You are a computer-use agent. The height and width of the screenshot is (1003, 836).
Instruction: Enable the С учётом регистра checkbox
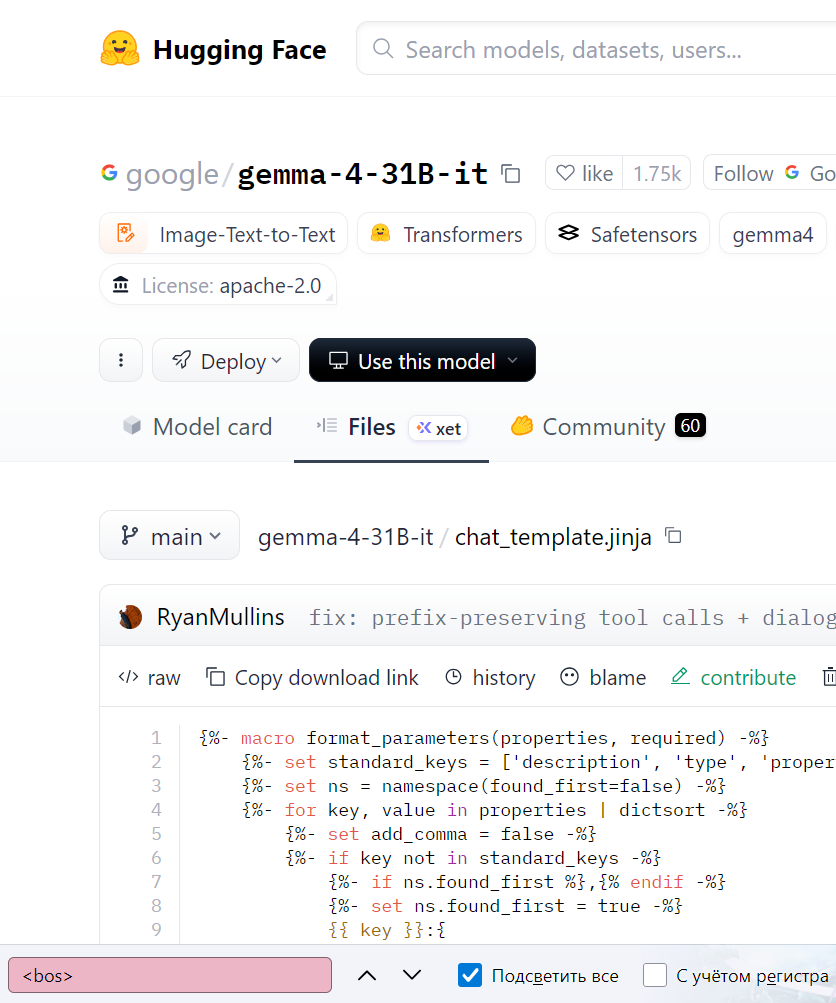pos(655,975)
